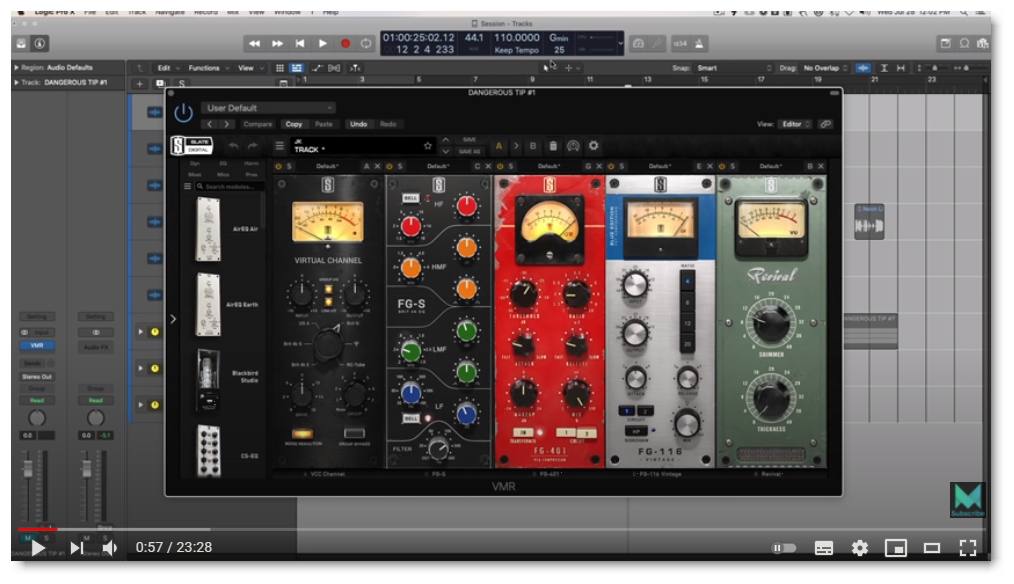Viewport: 1014px width, 584px height.
Task: Click the VMR trash delete icon
Action: pos(553,146)
